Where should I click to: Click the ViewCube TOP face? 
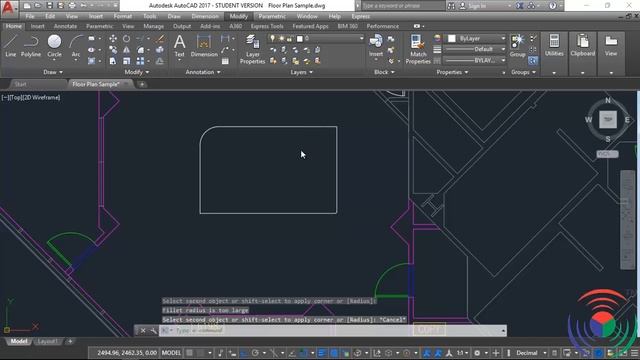coord(608,120)
